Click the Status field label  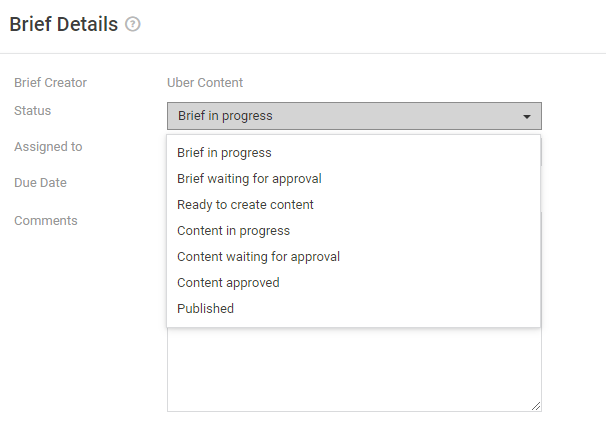(x=32, y=111)
